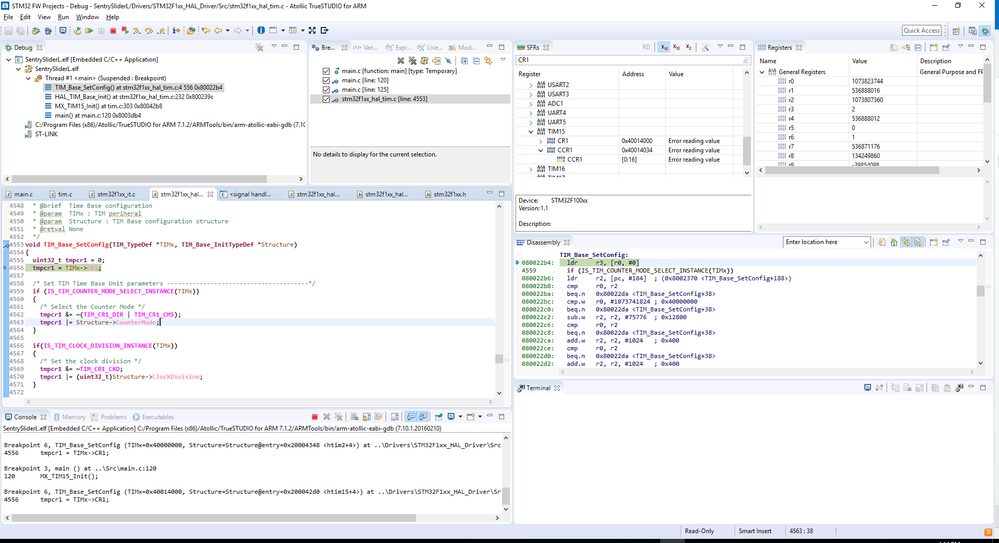Switch to the Problems tab
999x543 pixels.
coord(108,417)
